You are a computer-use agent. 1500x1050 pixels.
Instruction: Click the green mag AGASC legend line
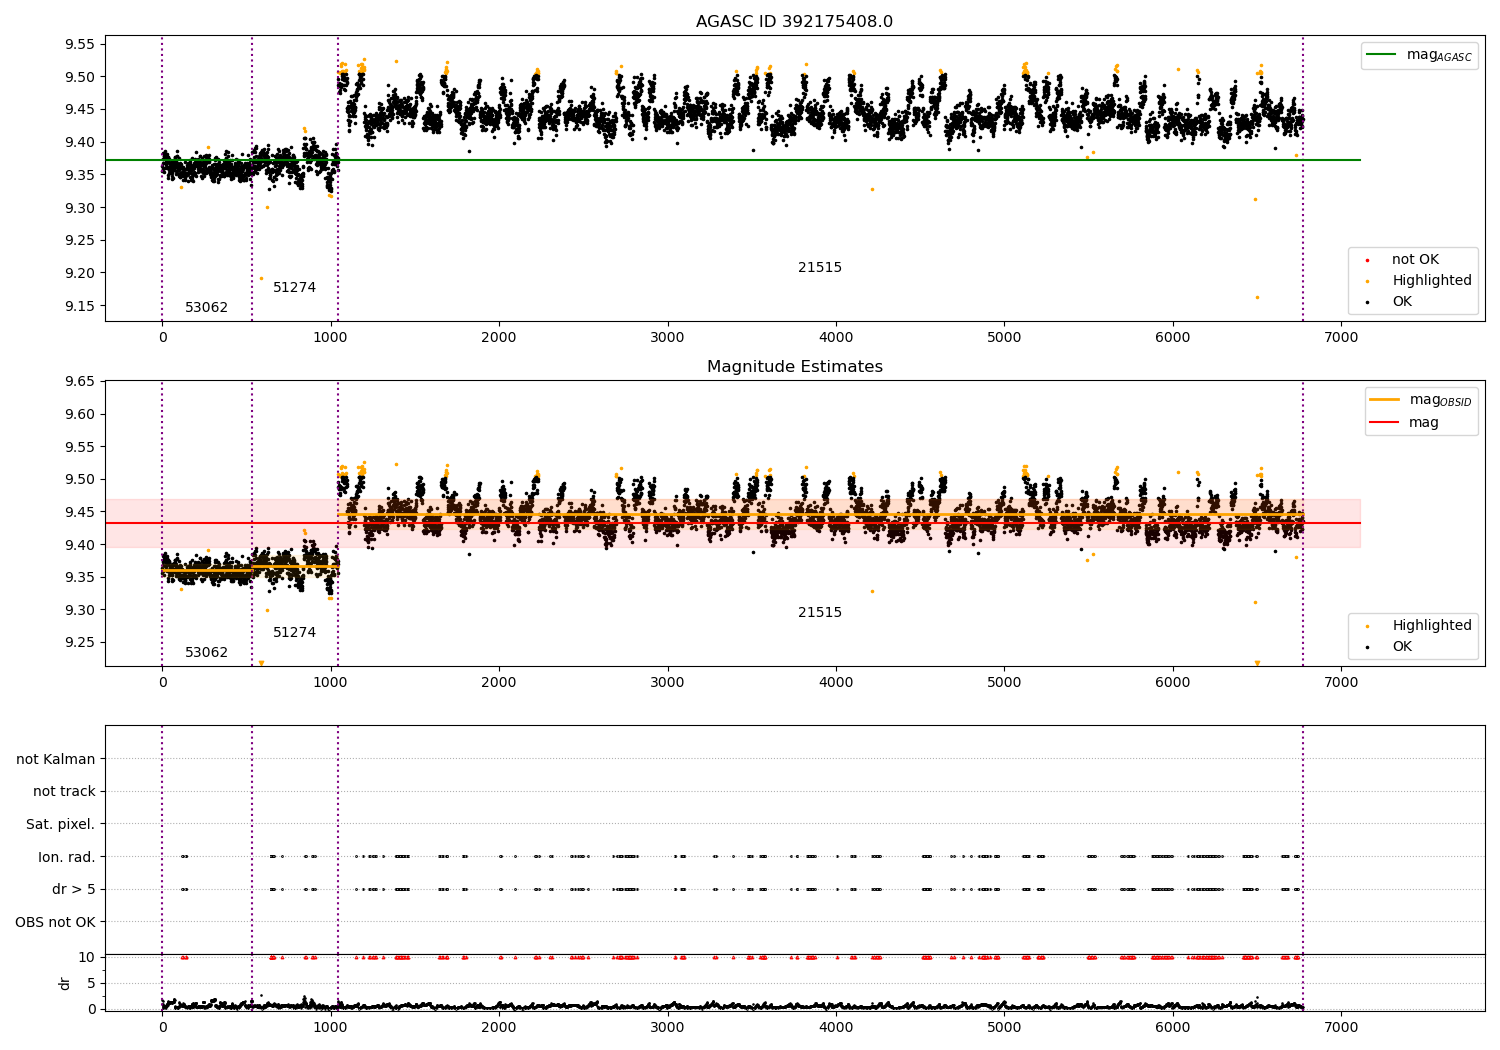point(1382,55)
